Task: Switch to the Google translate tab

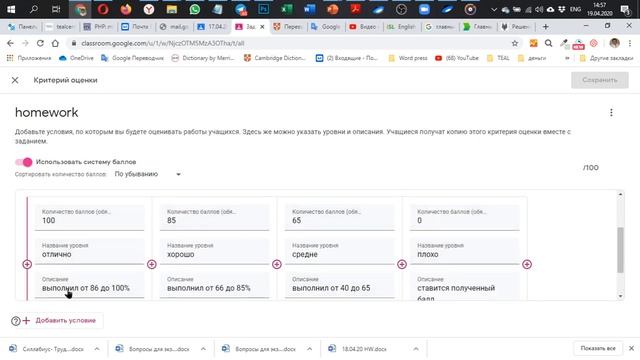Action: (x=326, y=27)
